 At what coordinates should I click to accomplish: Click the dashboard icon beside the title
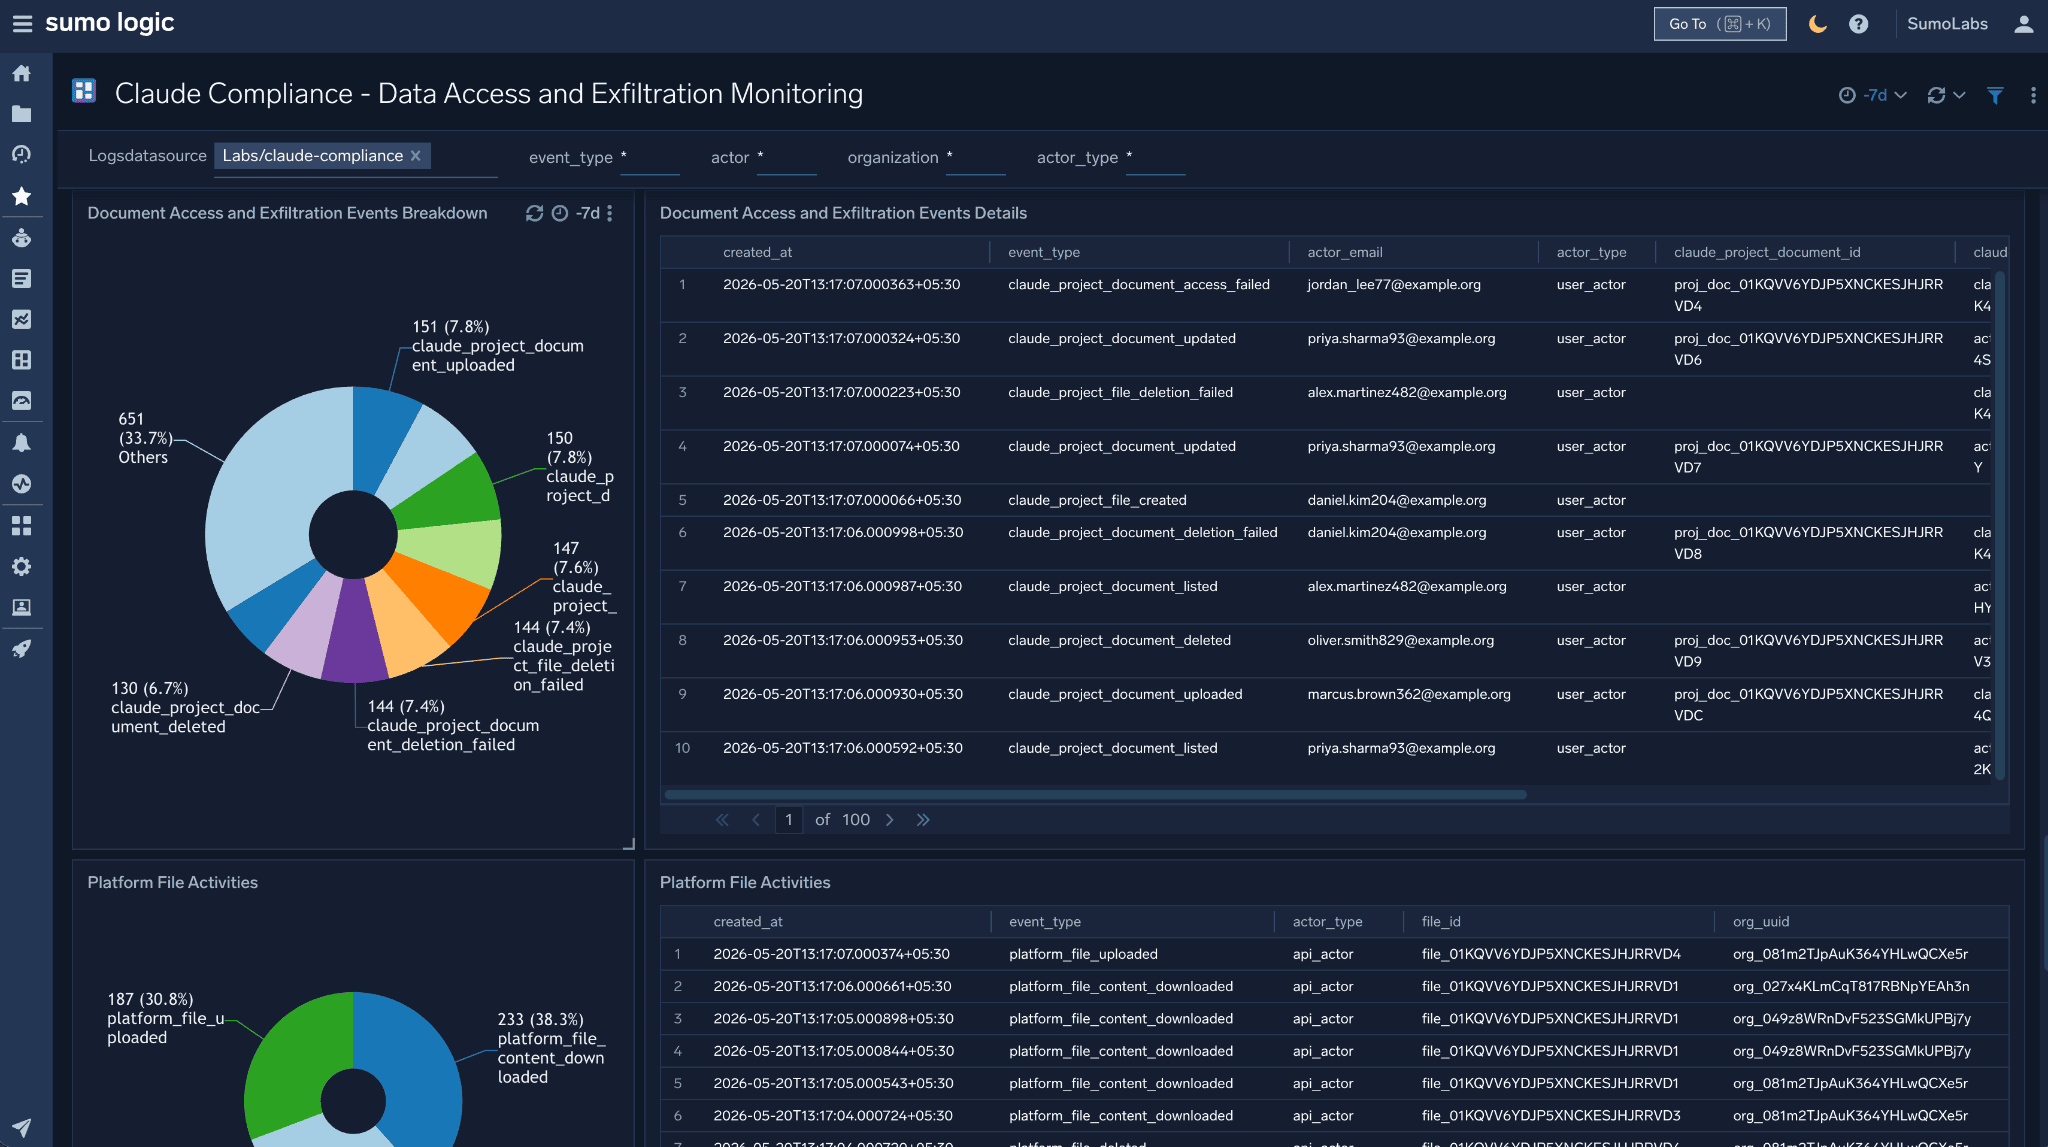(84, 92)
